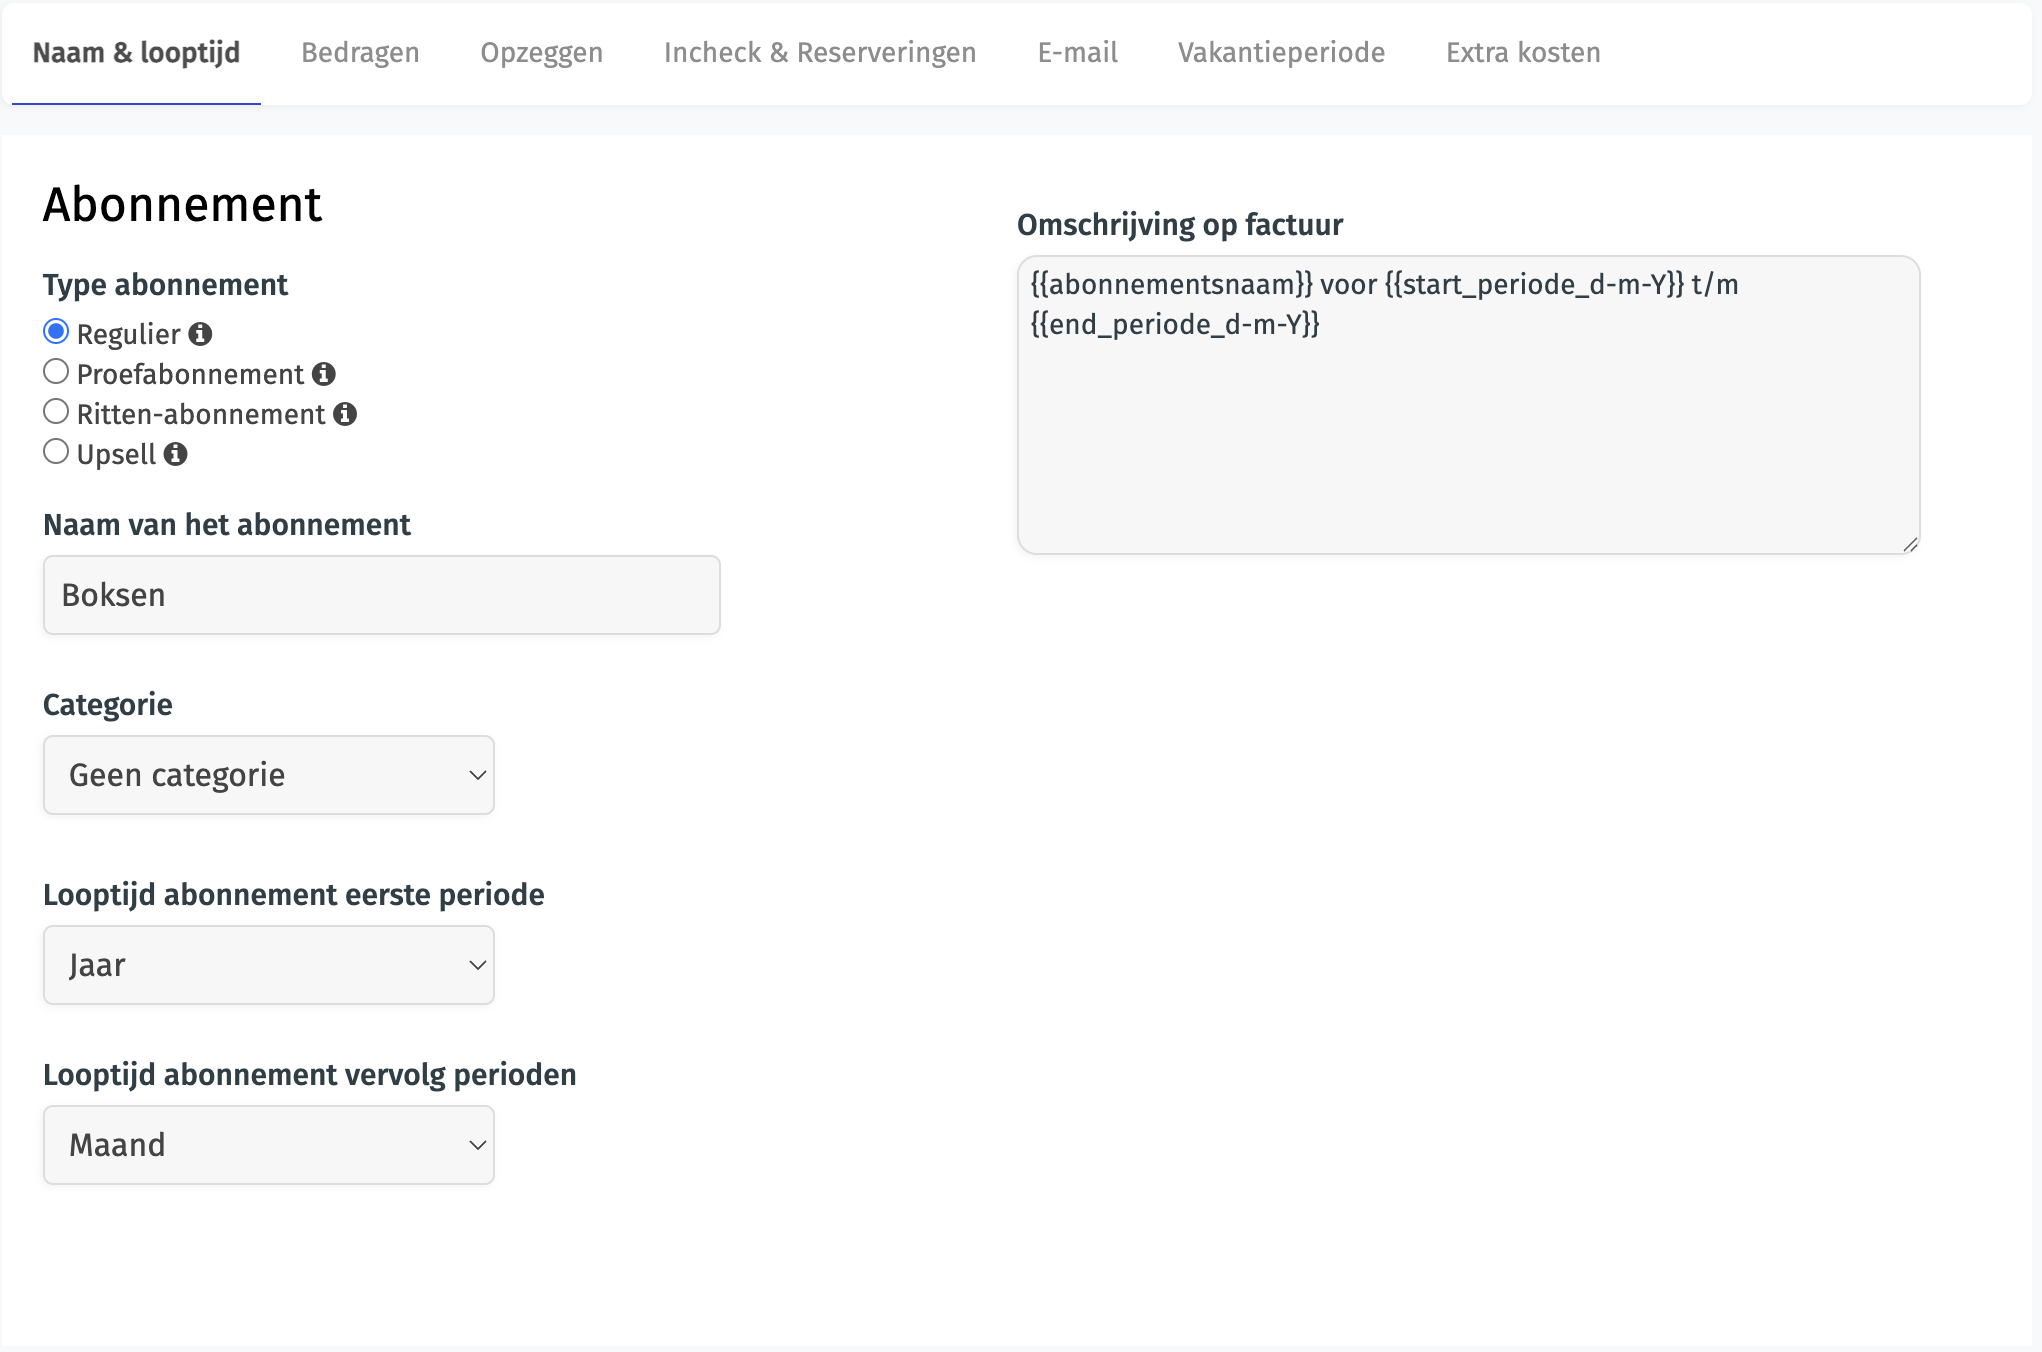Open the Categorie dropdown
The image size is (2042, 1352).
[x=268, y=775]
